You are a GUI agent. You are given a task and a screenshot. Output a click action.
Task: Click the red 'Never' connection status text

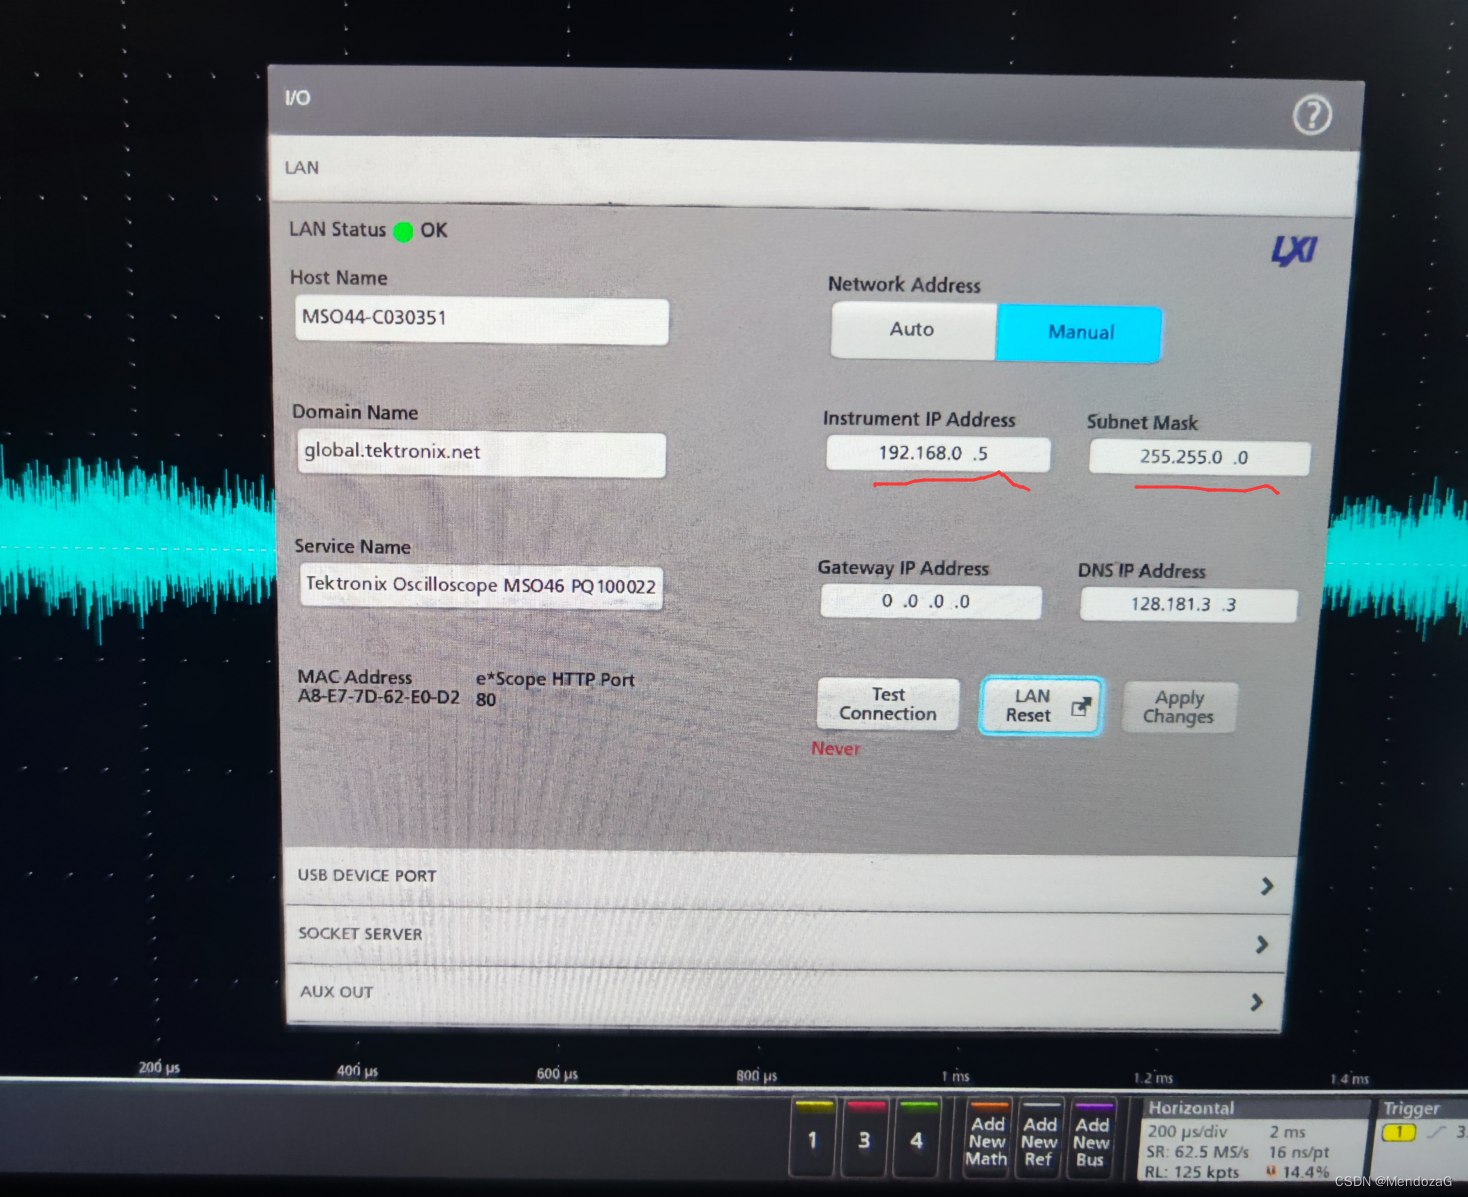(x=836, y=749)
